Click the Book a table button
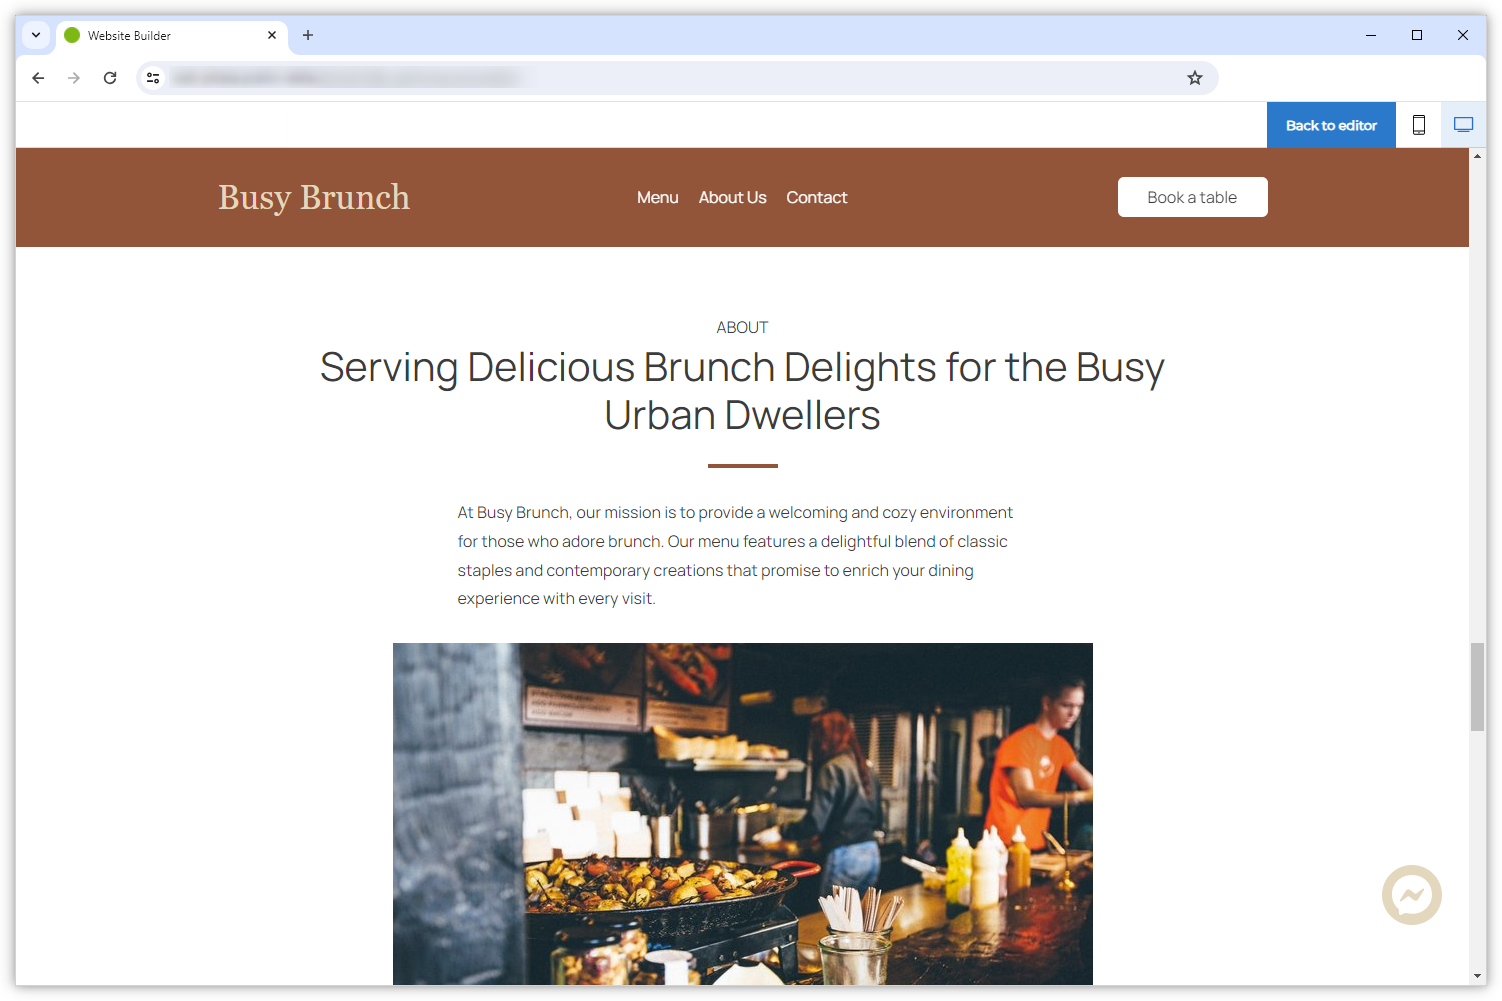The image size is (1502, 1001). coord(1192,197)
